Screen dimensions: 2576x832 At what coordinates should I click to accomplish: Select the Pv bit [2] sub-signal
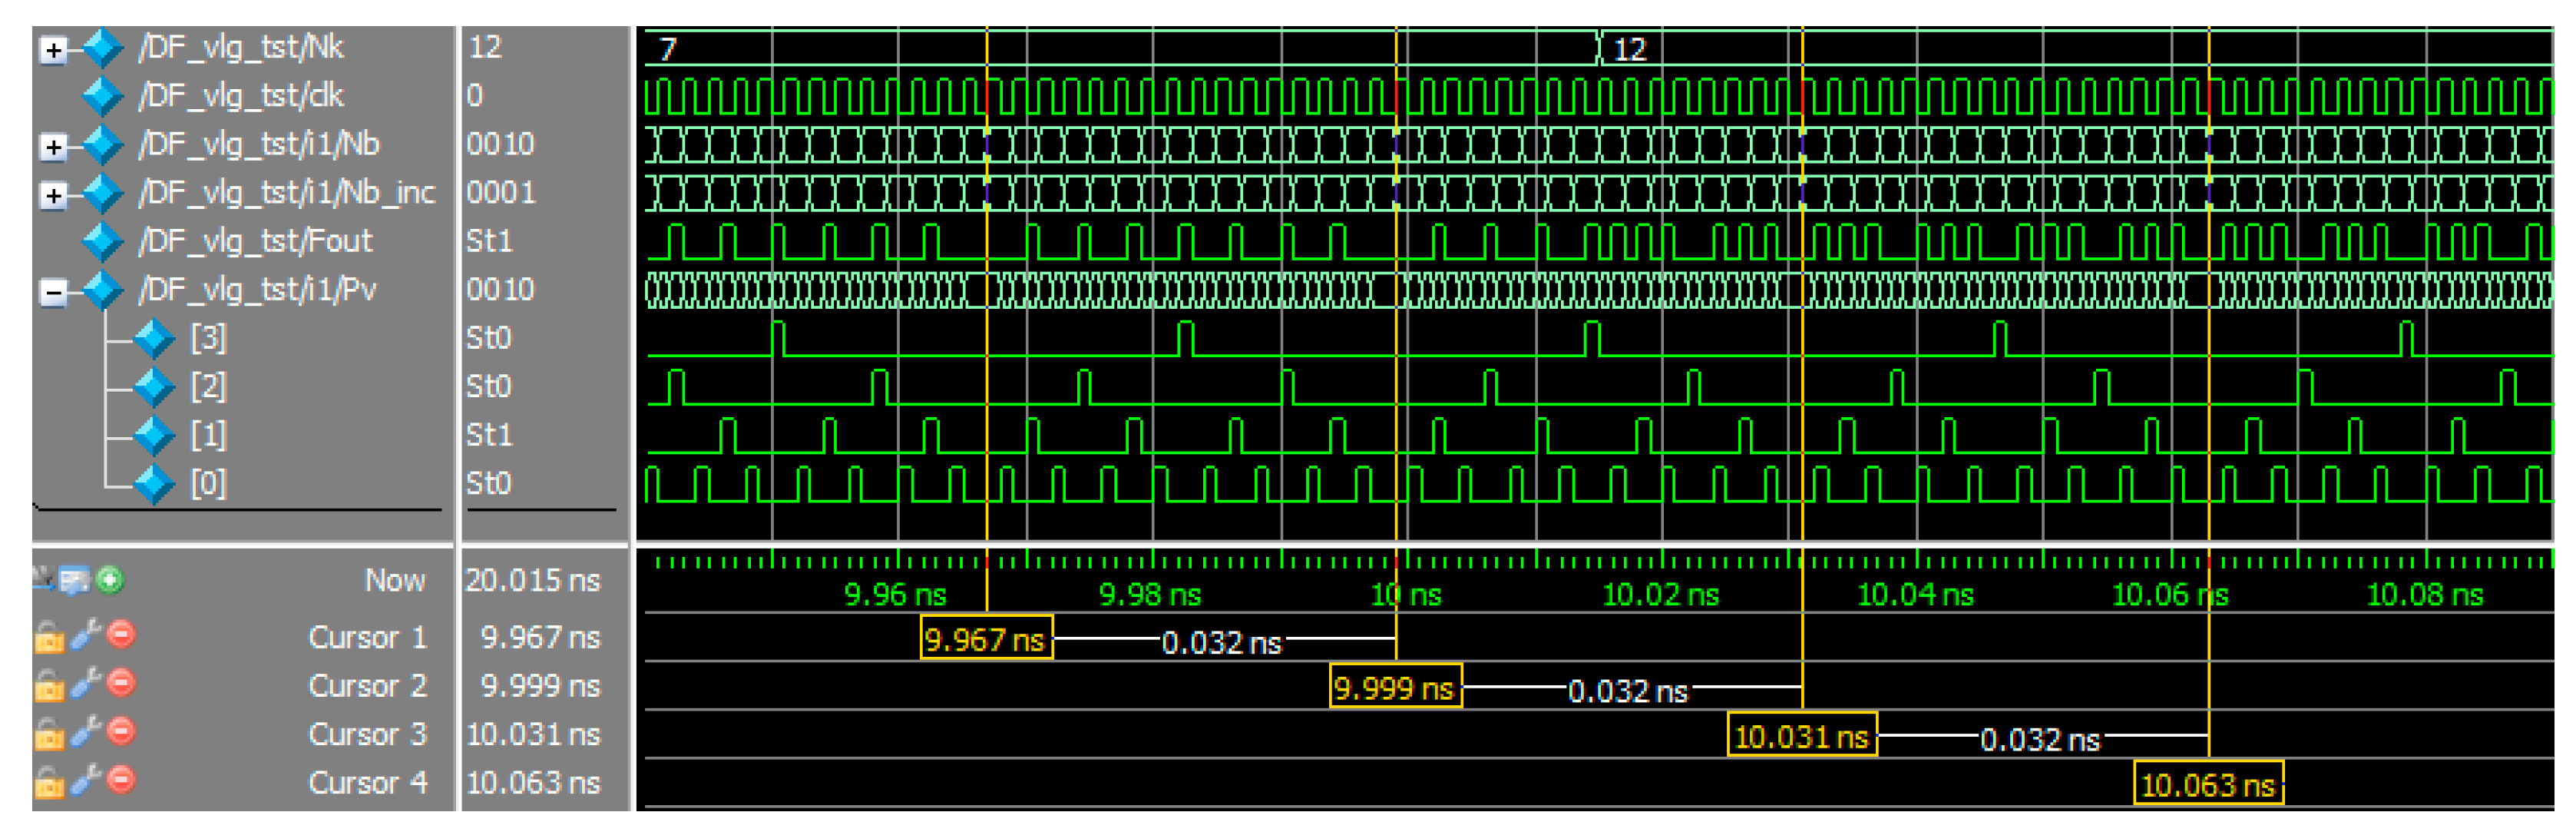208,386
